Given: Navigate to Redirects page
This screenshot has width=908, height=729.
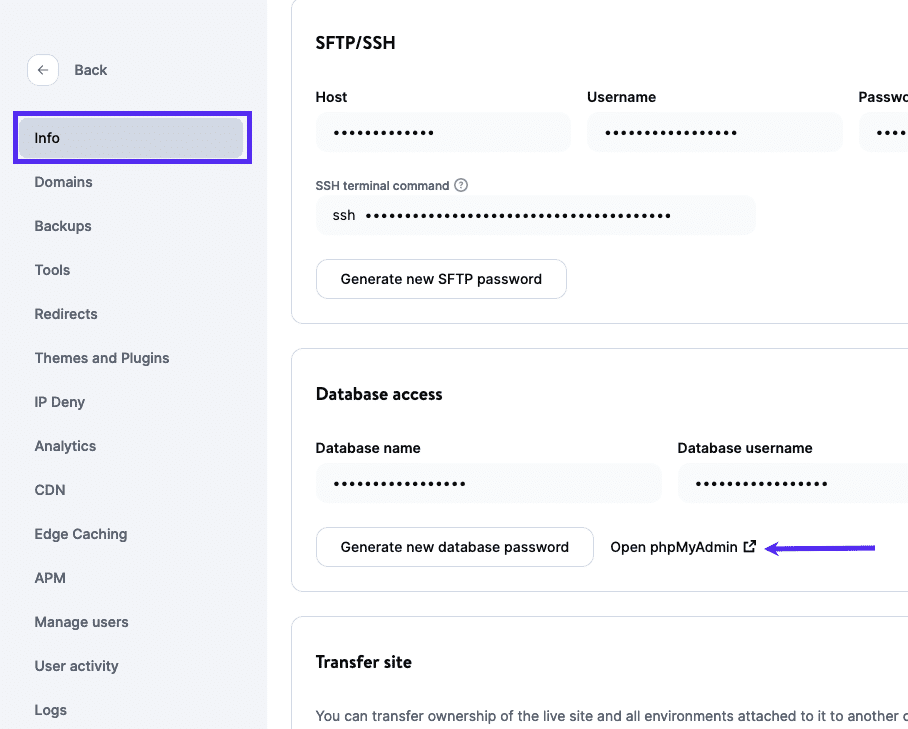Looking at the screenshot, I should pos(66,314).
